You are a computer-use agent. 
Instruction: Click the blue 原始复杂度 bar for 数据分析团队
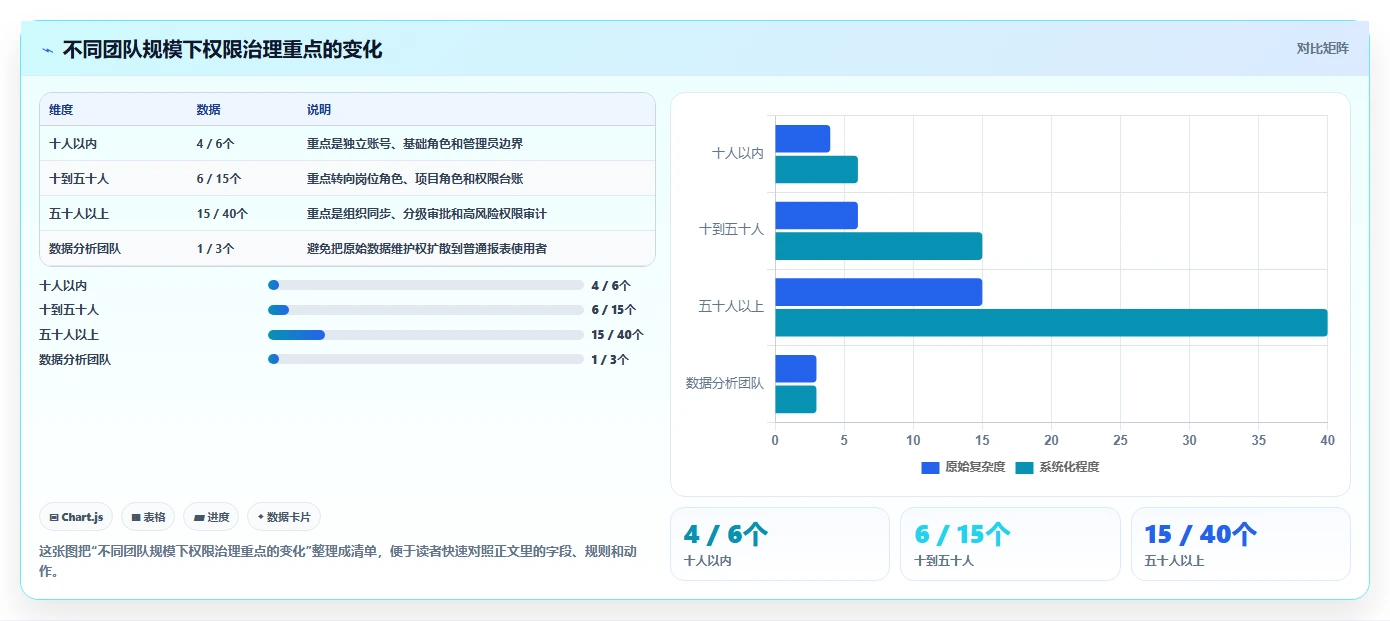click(x=796, y=368)
